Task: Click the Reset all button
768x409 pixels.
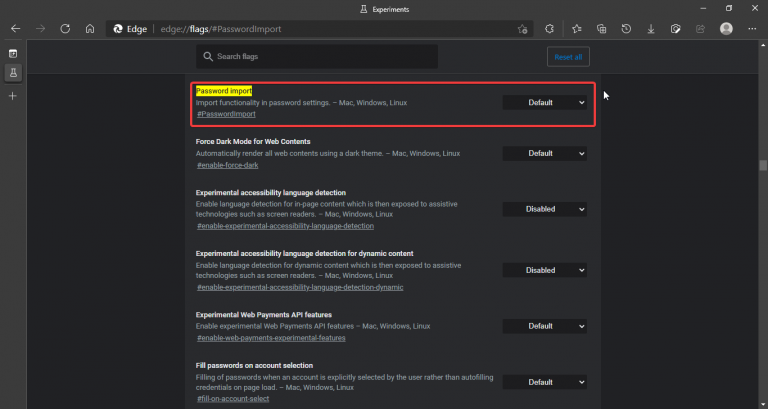Action: click(x=568, y=57)
